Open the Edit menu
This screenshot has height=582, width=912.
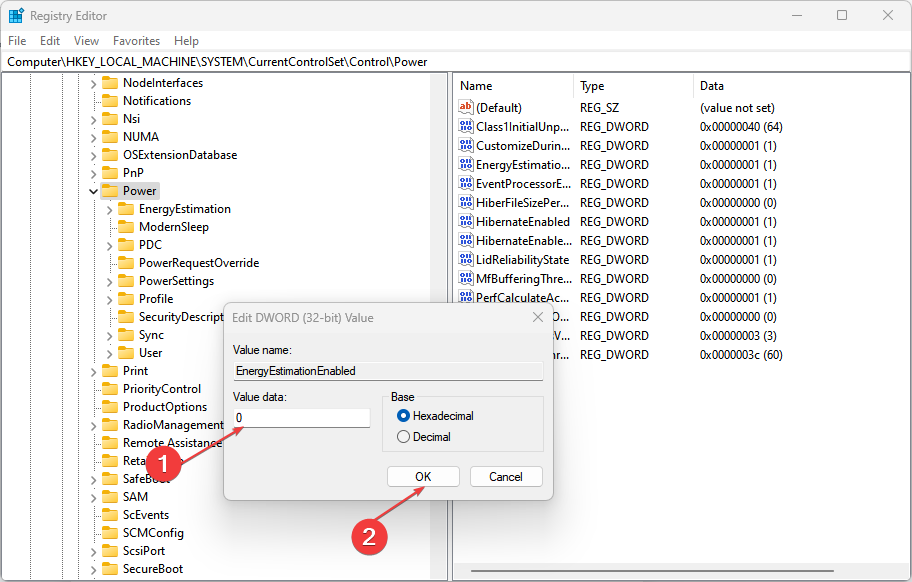(x=50, y=41)
